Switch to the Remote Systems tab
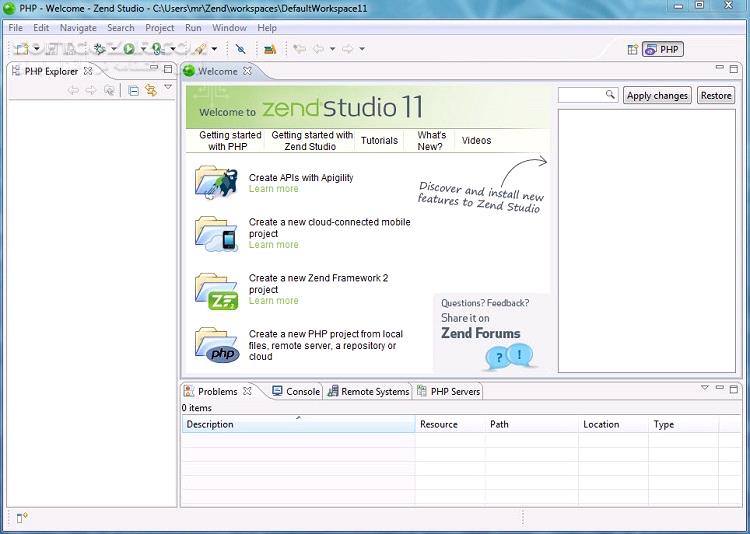 (x=369, y=391)
